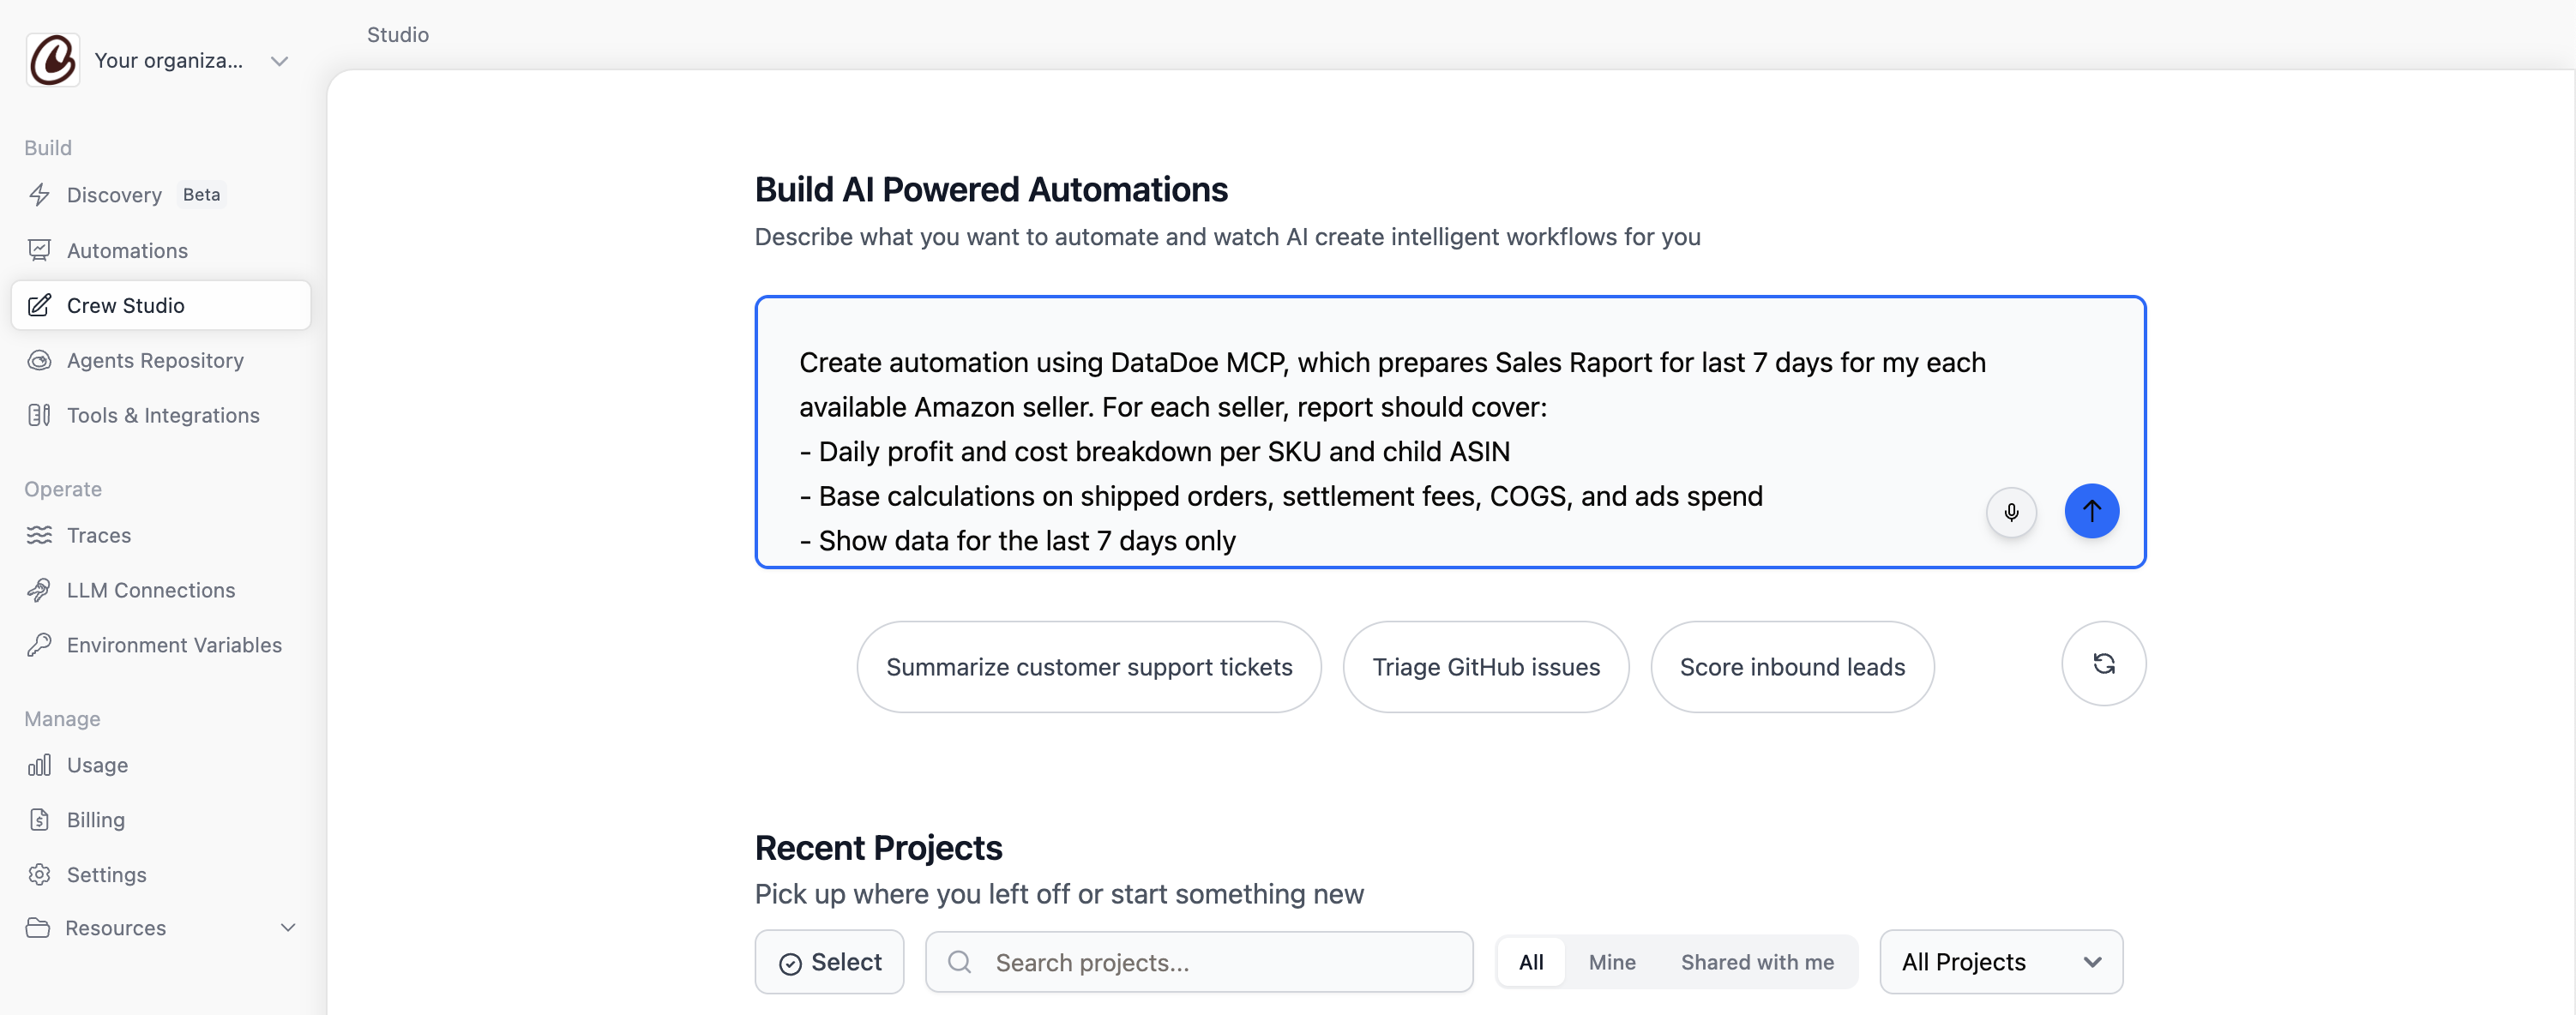Submit prompt with the blue arrow button

(x=2092, y=511)
